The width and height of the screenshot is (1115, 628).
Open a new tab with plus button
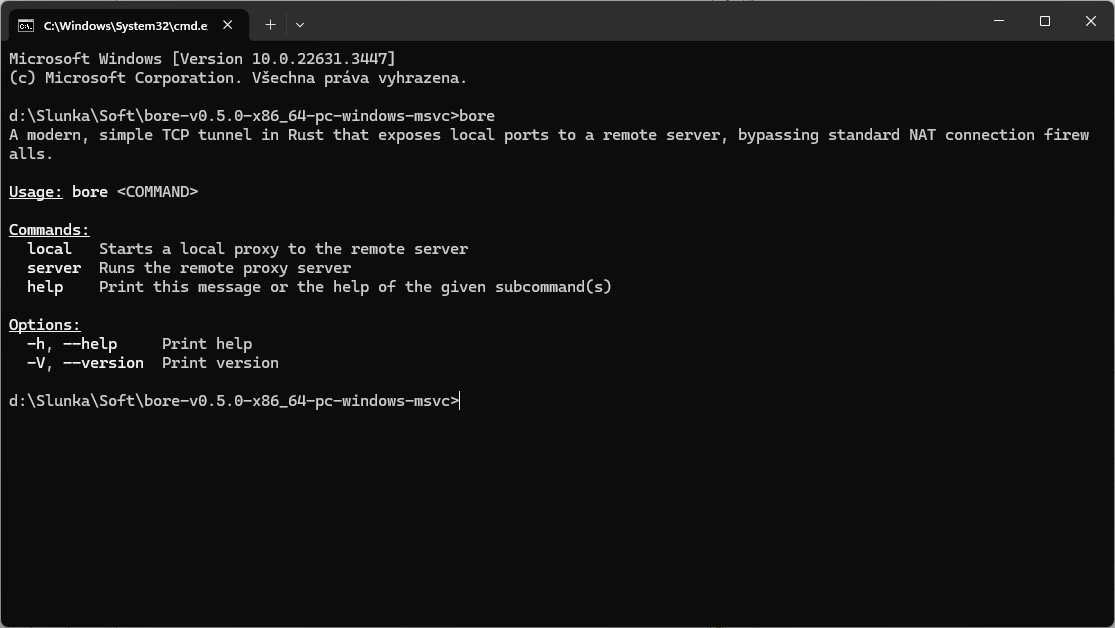pos(270,24)
